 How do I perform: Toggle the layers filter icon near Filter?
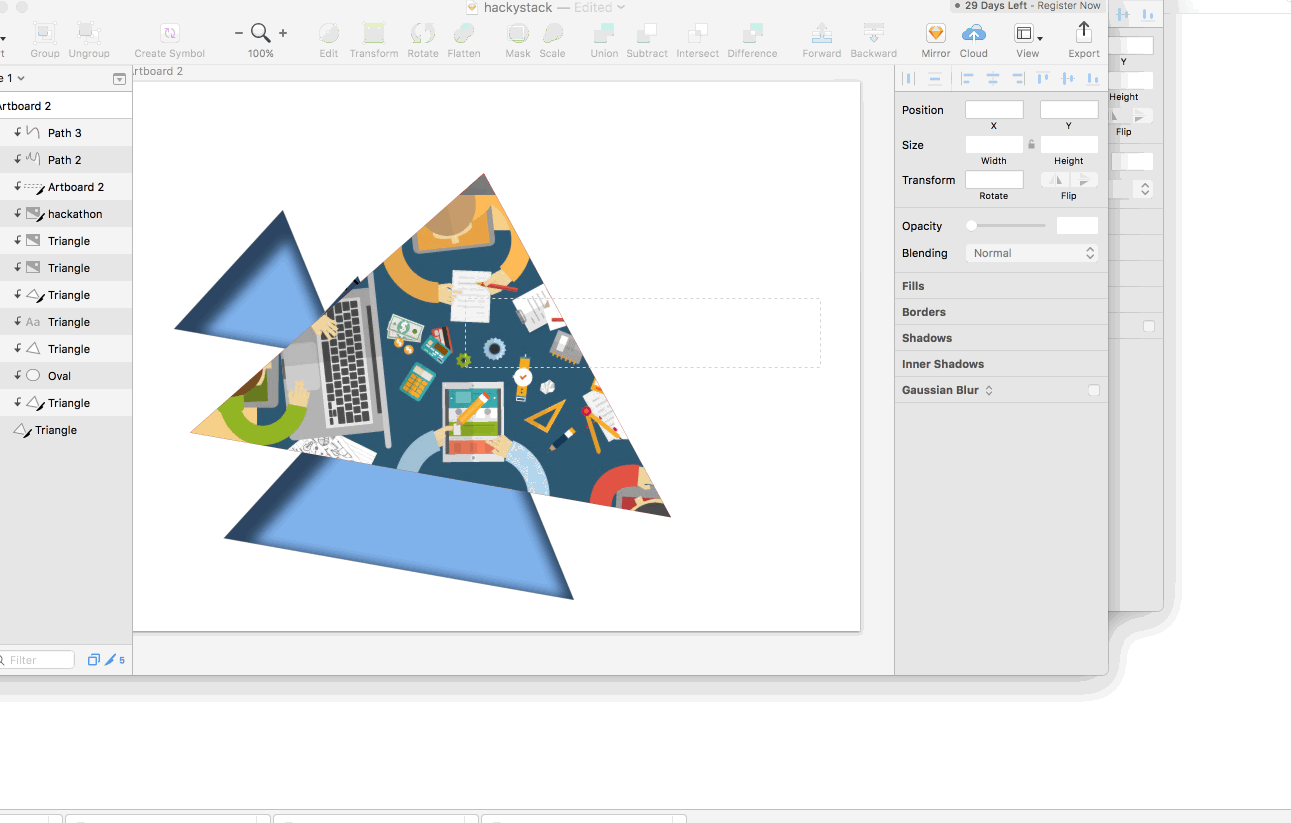pyautogui.click(x=93, y=660)
